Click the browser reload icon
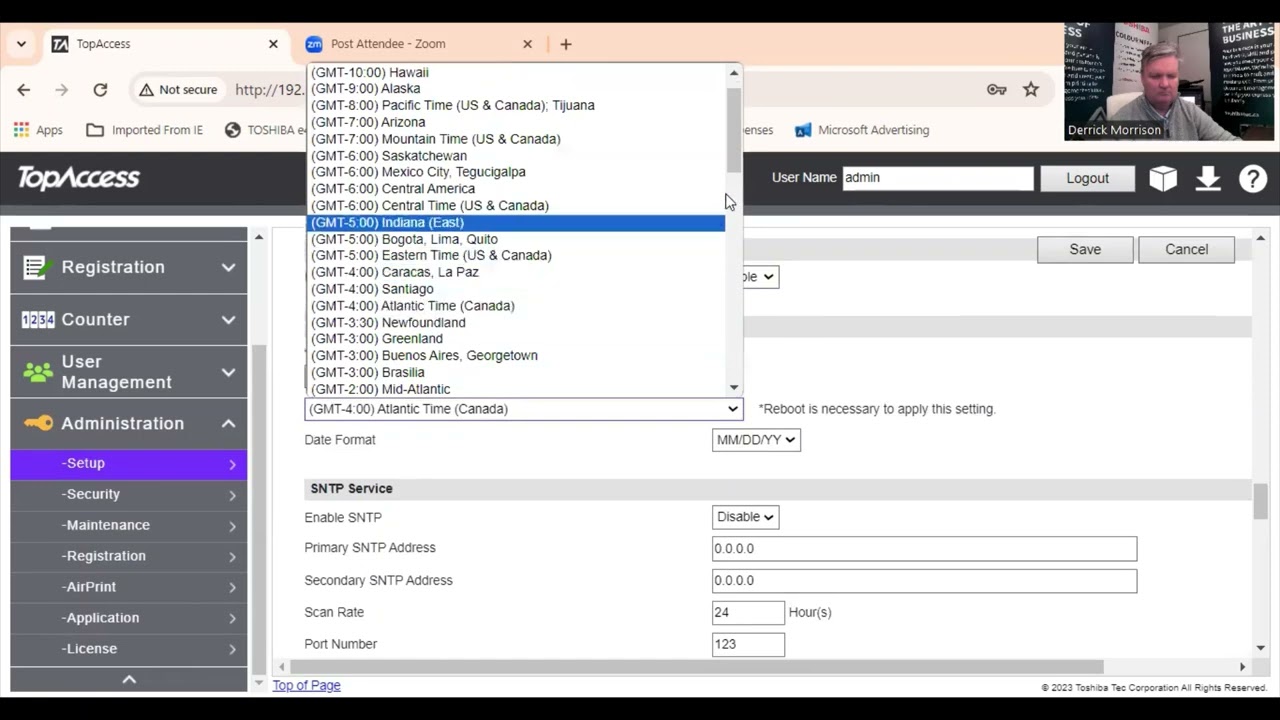Image resolution: width=1280 pixels, height=720 pixels. coord(100,89)
